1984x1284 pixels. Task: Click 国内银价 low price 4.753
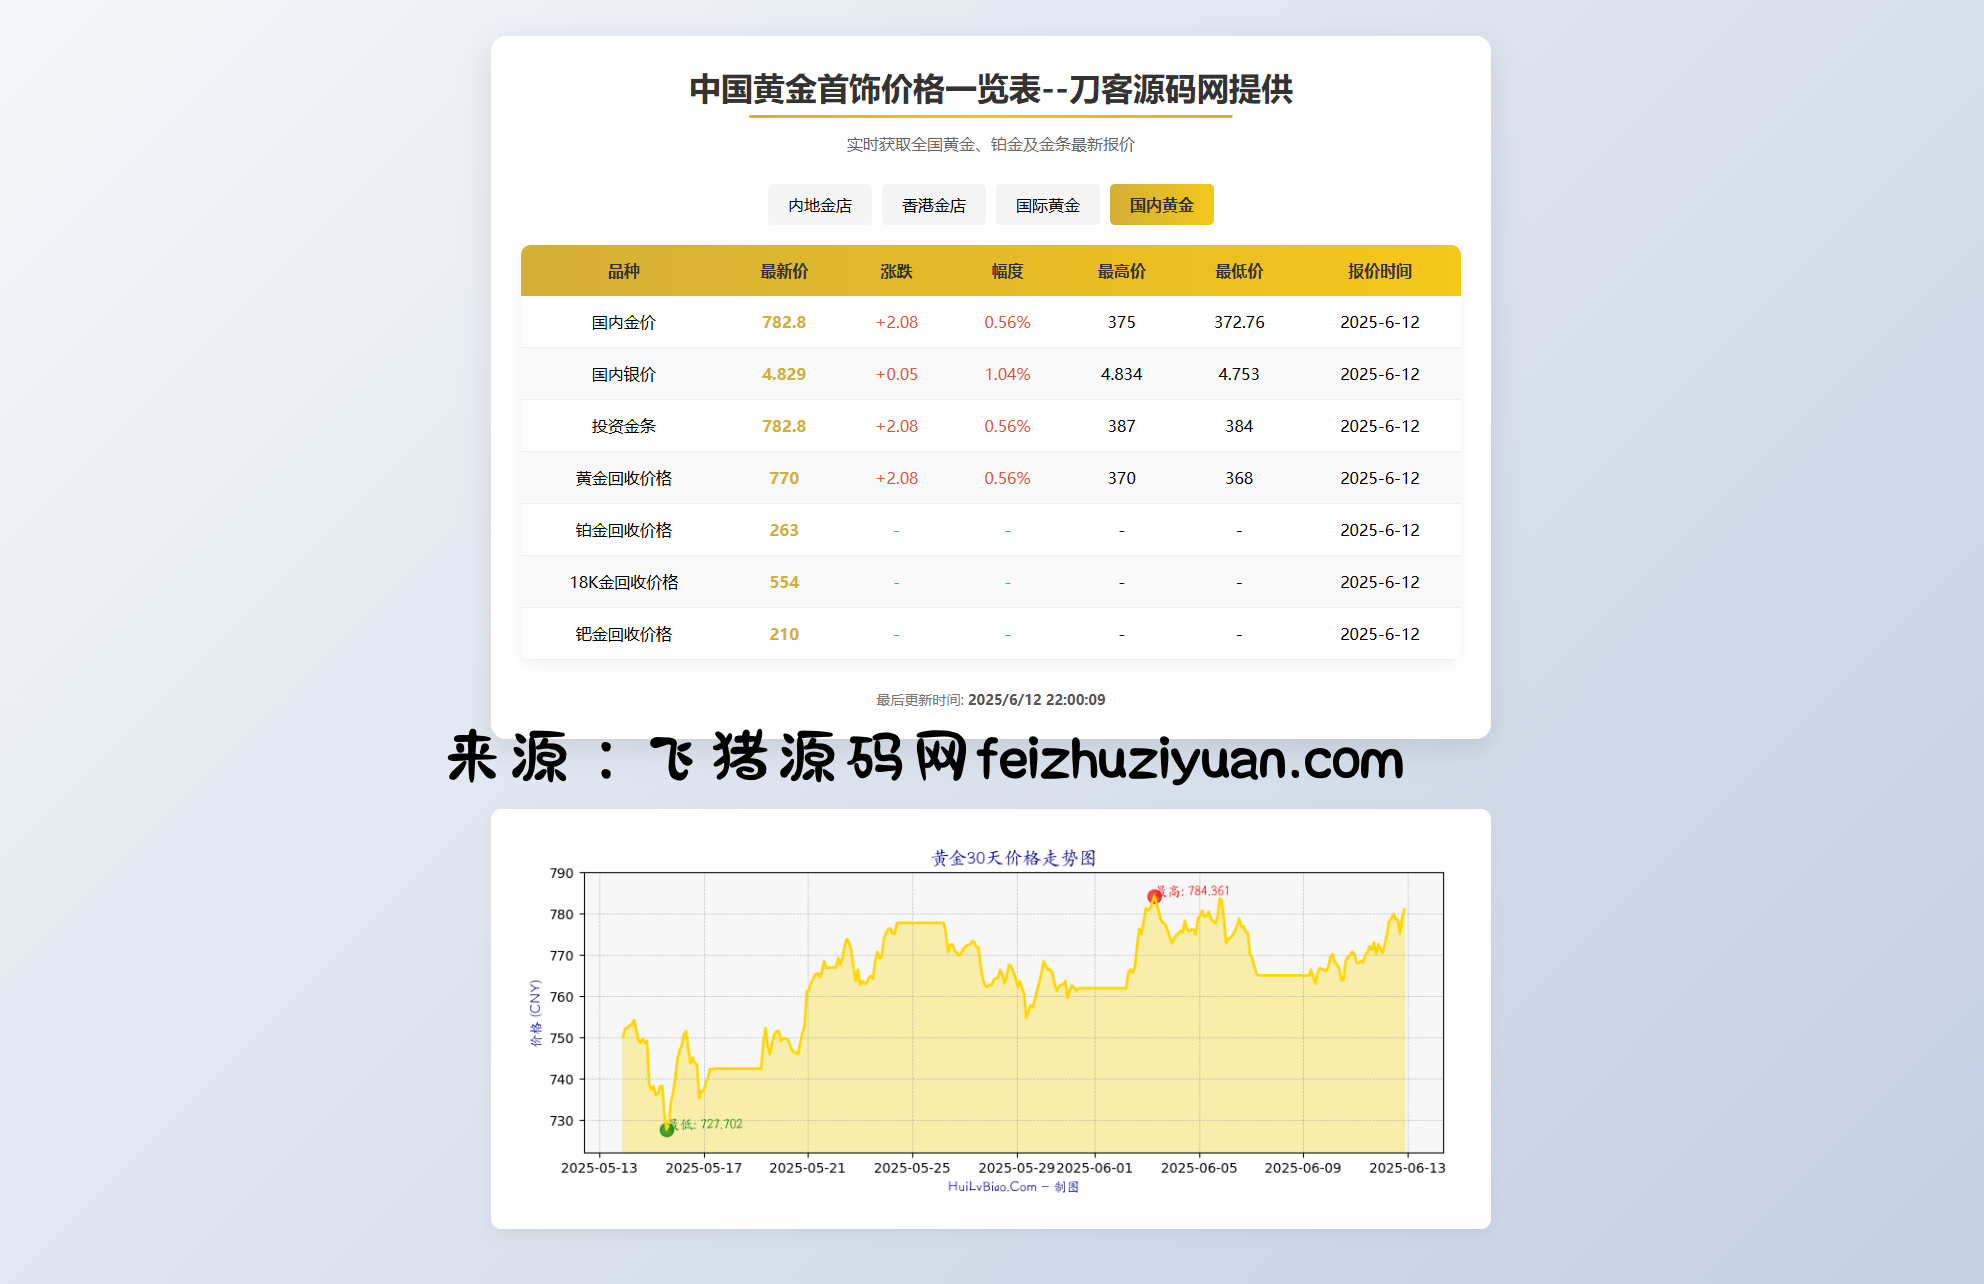point(1239,374)
